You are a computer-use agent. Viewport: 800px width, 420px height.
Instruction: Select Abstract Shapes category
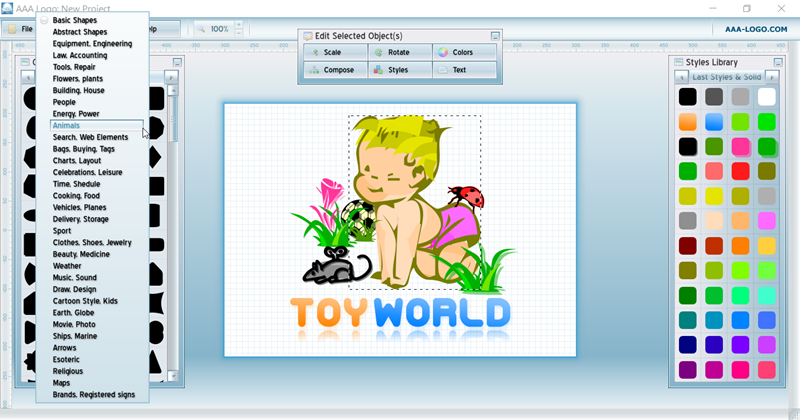point(80,32)
